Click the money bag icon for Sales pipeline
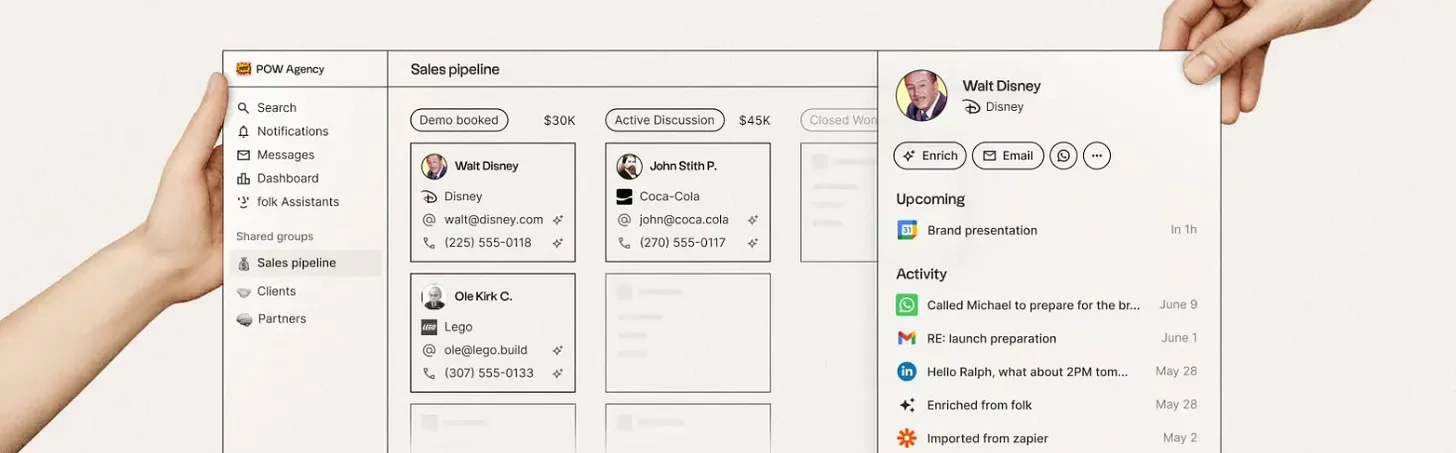 pos(243,263)
